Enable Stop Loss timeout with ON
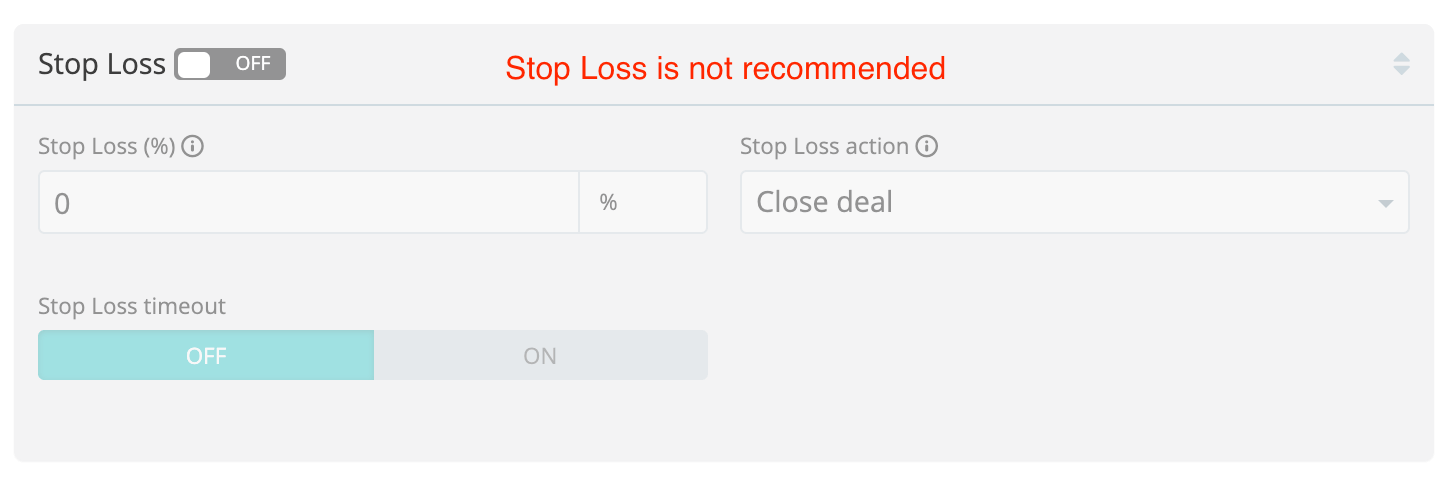 coord(540,356)
